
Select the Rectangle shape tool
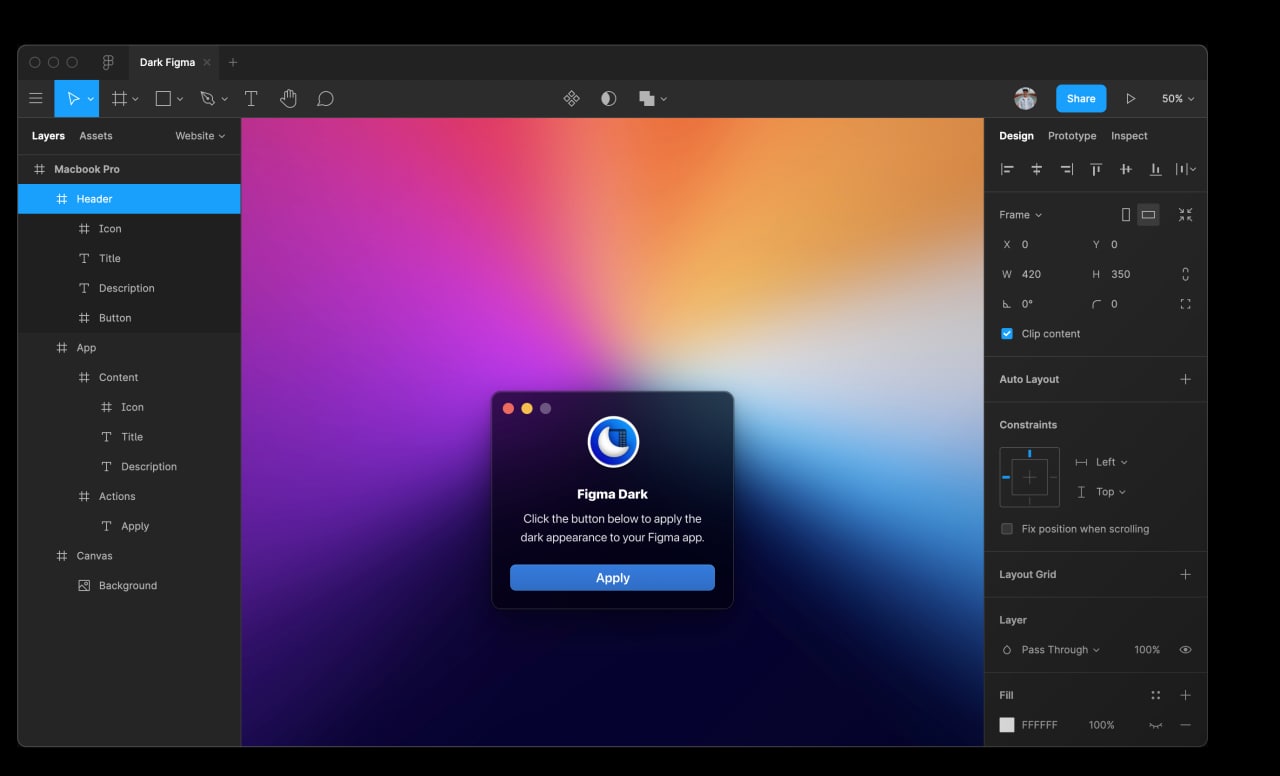[x=163, y=99]
